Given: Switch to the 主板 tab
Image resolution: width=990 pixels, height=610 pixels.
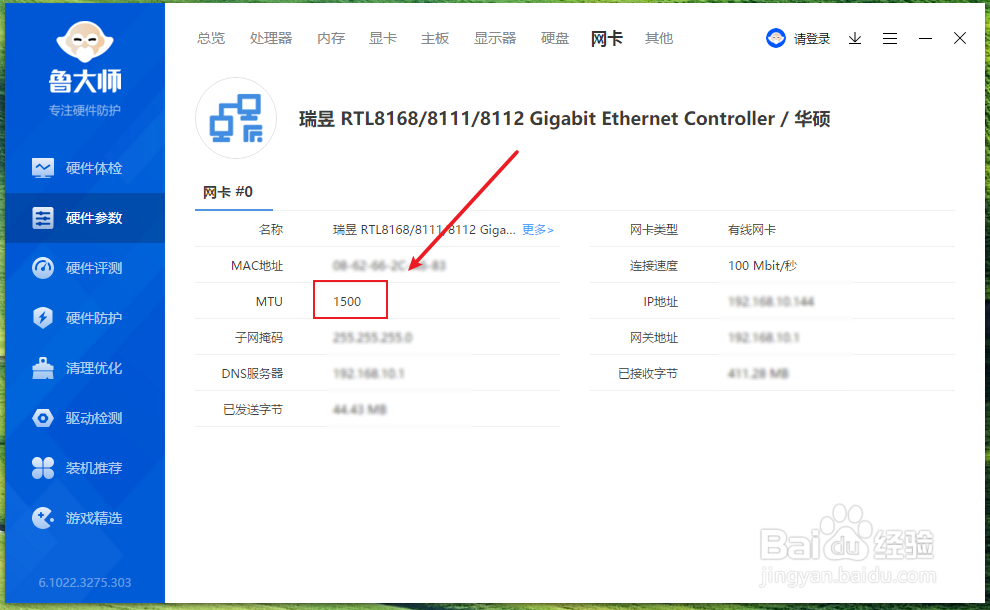Looking at the screenshot, I should (x=435, y=39).
